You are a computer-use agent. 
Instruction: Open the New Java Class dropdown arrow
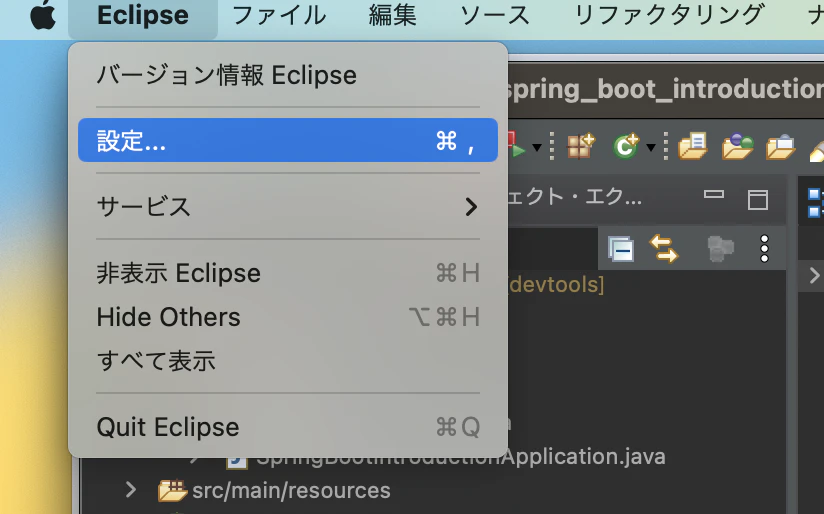(x=651, y=147)
